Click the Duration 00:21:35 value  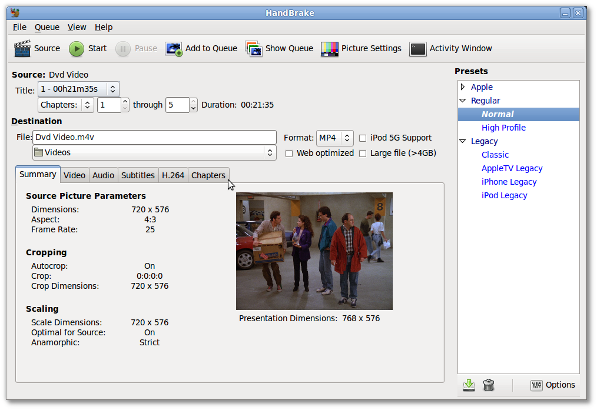(x=257, y=105)
